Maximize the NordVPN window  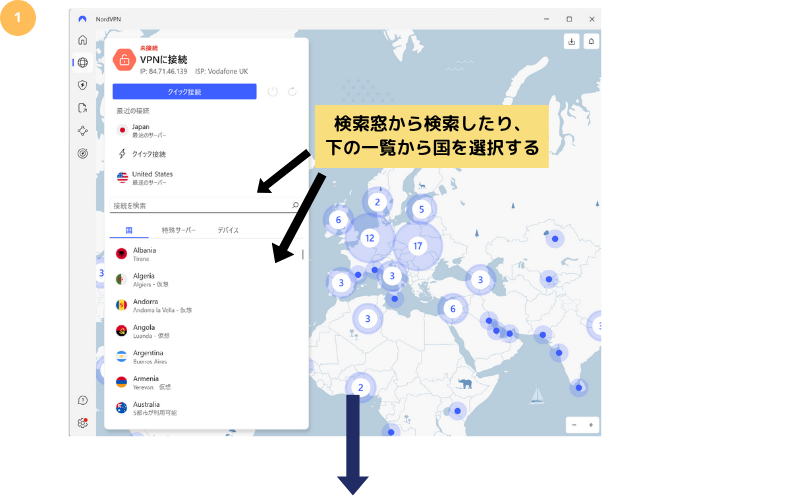click(x=569, y=19)
